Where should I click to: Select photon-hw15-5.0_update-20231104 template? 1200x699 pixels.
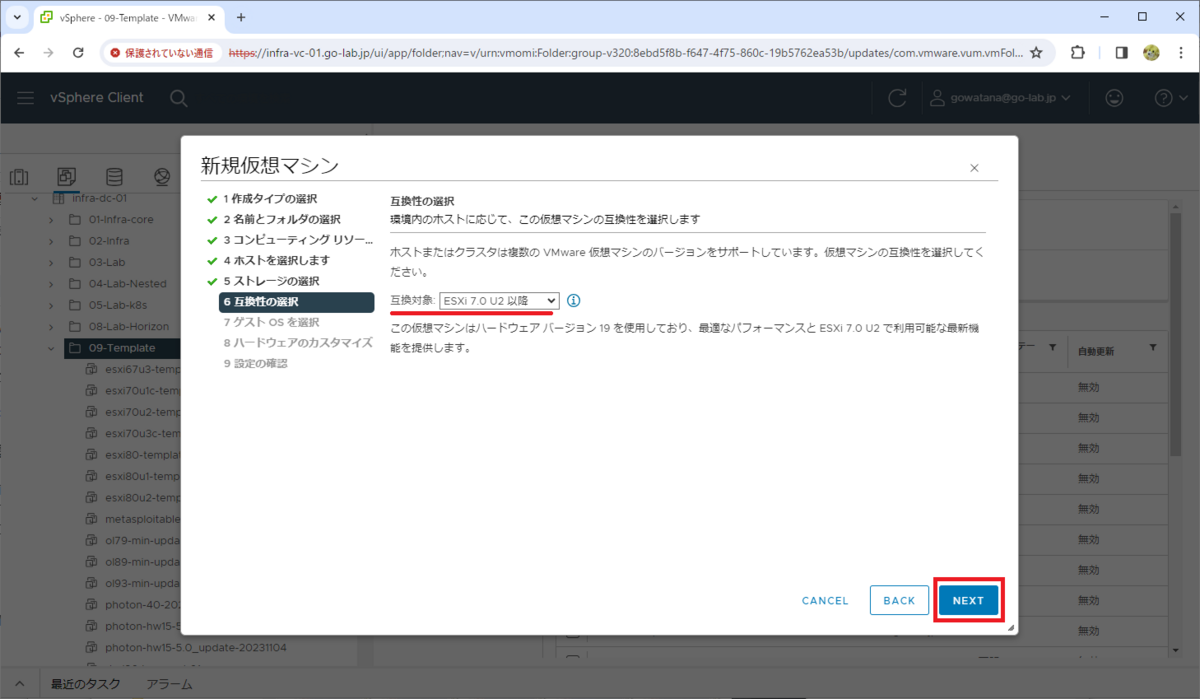pyautogui.click(x=195, y=649)
